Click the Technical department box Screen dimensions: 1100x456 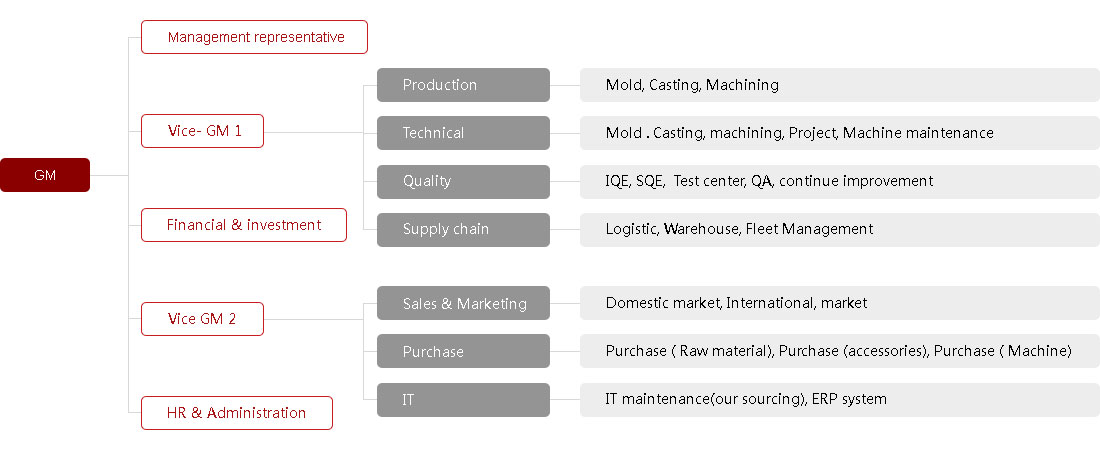point(463,133)
